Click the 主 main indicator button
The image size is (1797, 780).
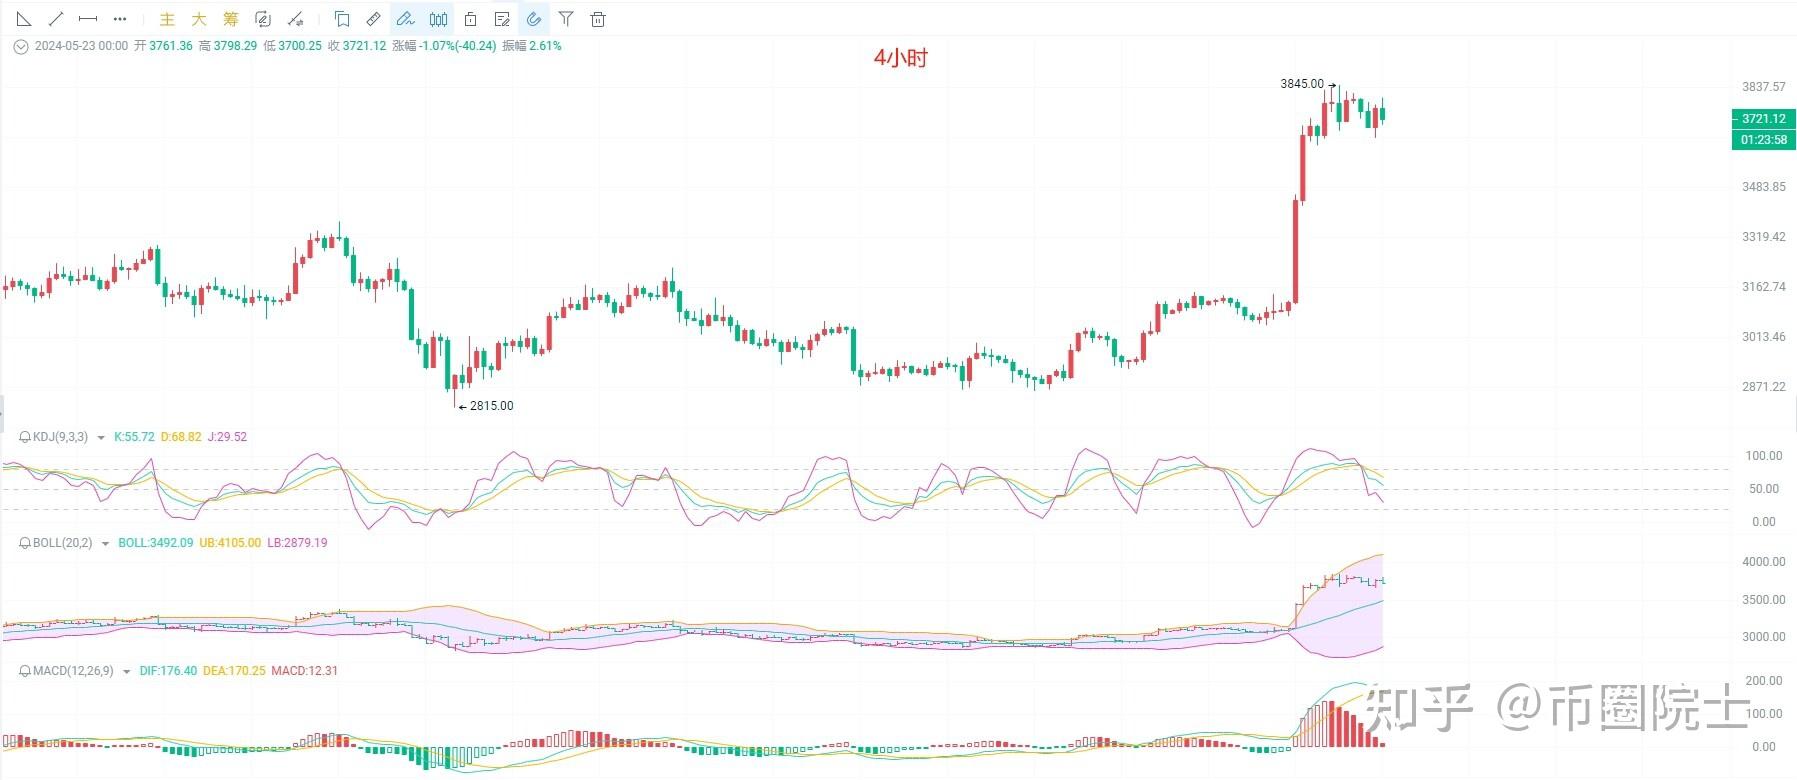(168, 19)
